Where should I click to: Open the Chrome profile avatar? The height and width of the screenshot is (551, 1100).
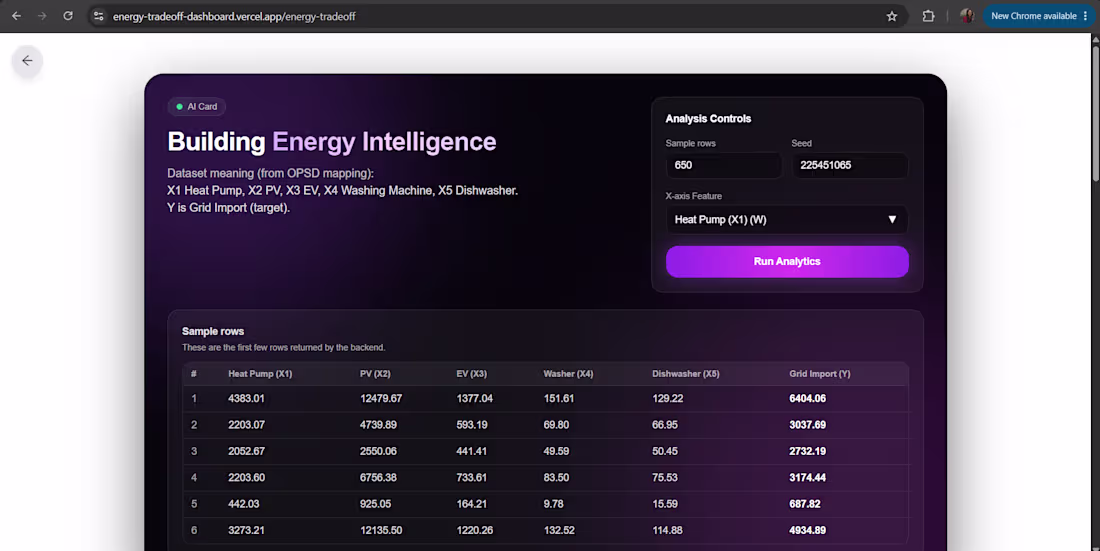pos(967,15)
